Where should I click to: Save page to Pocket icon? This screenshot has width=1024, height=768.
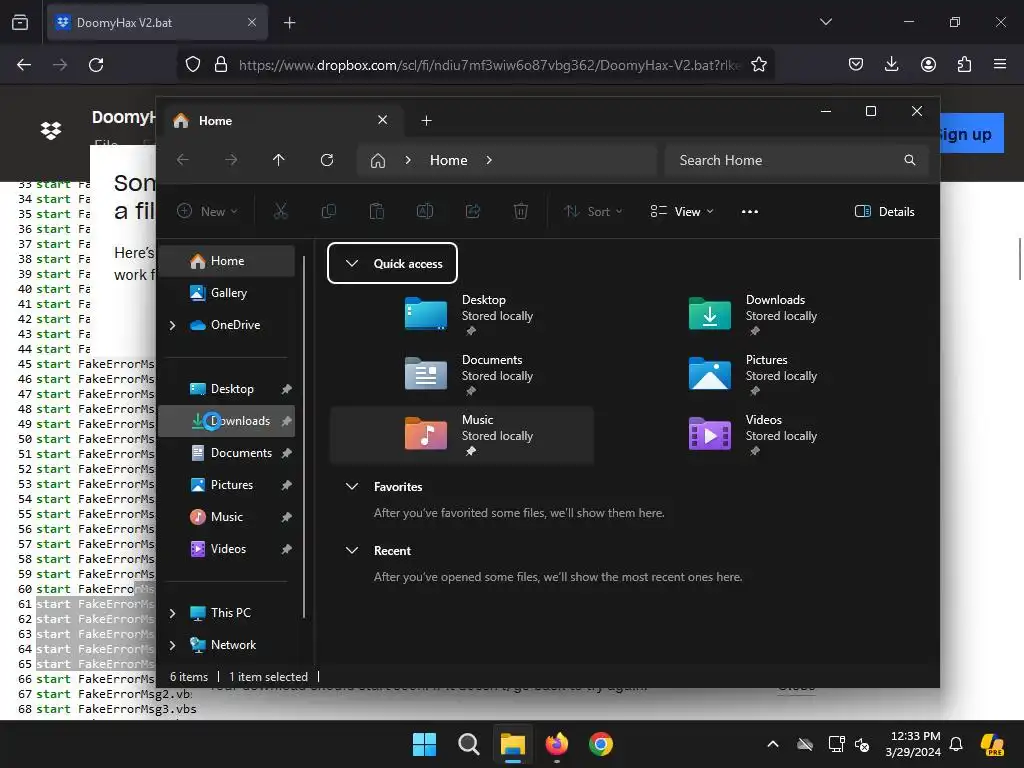[x=856, y=64]
